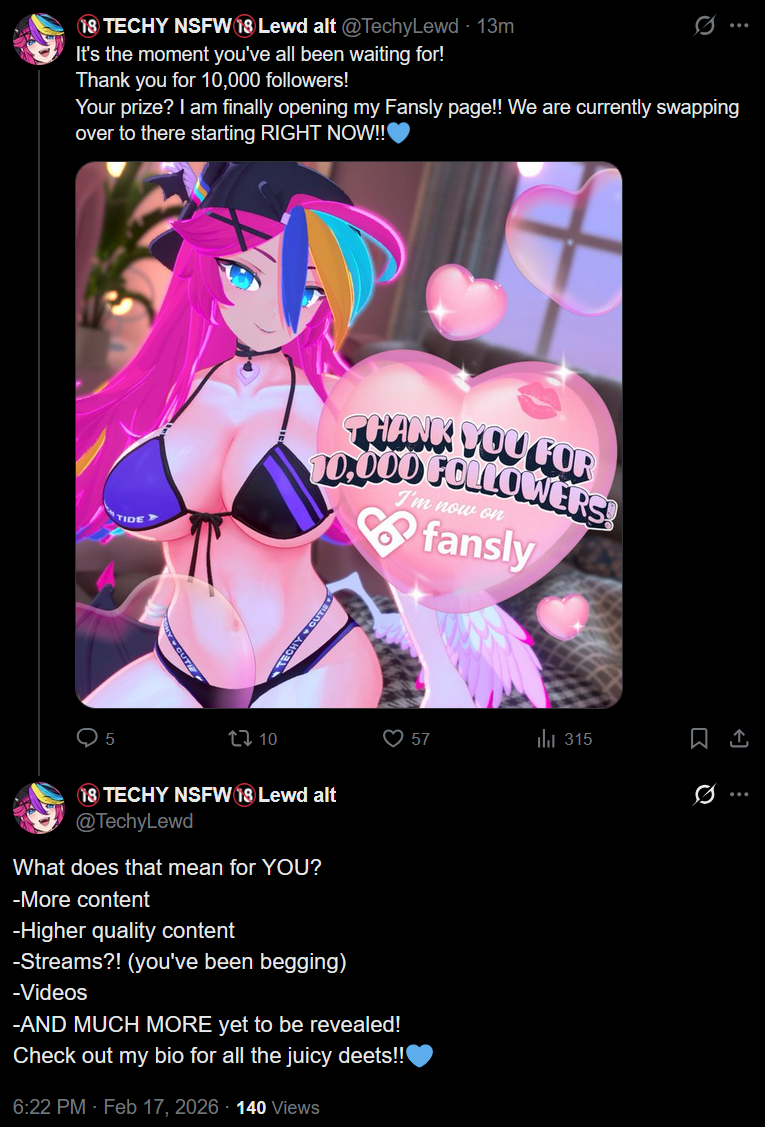The image size is (765, 1127).
Task: Open Grok icon on the second post
Action: (x=705, y=794)
